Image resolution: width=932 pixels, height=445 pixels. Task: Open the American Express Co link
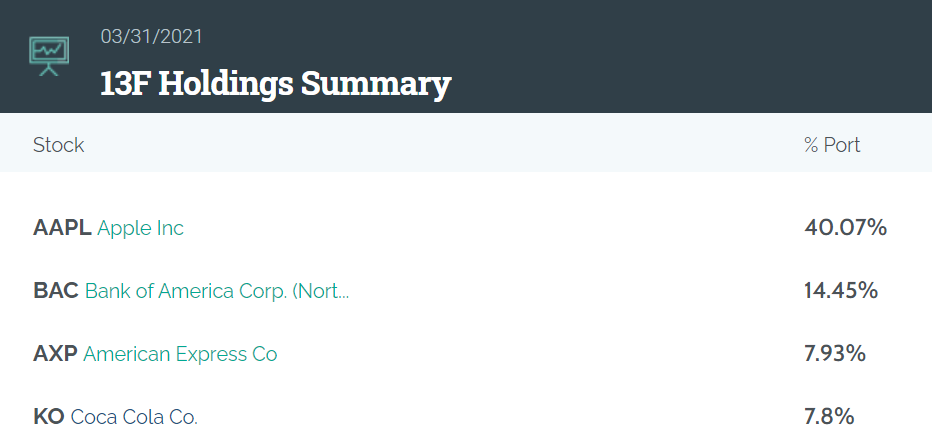(180, 355)
